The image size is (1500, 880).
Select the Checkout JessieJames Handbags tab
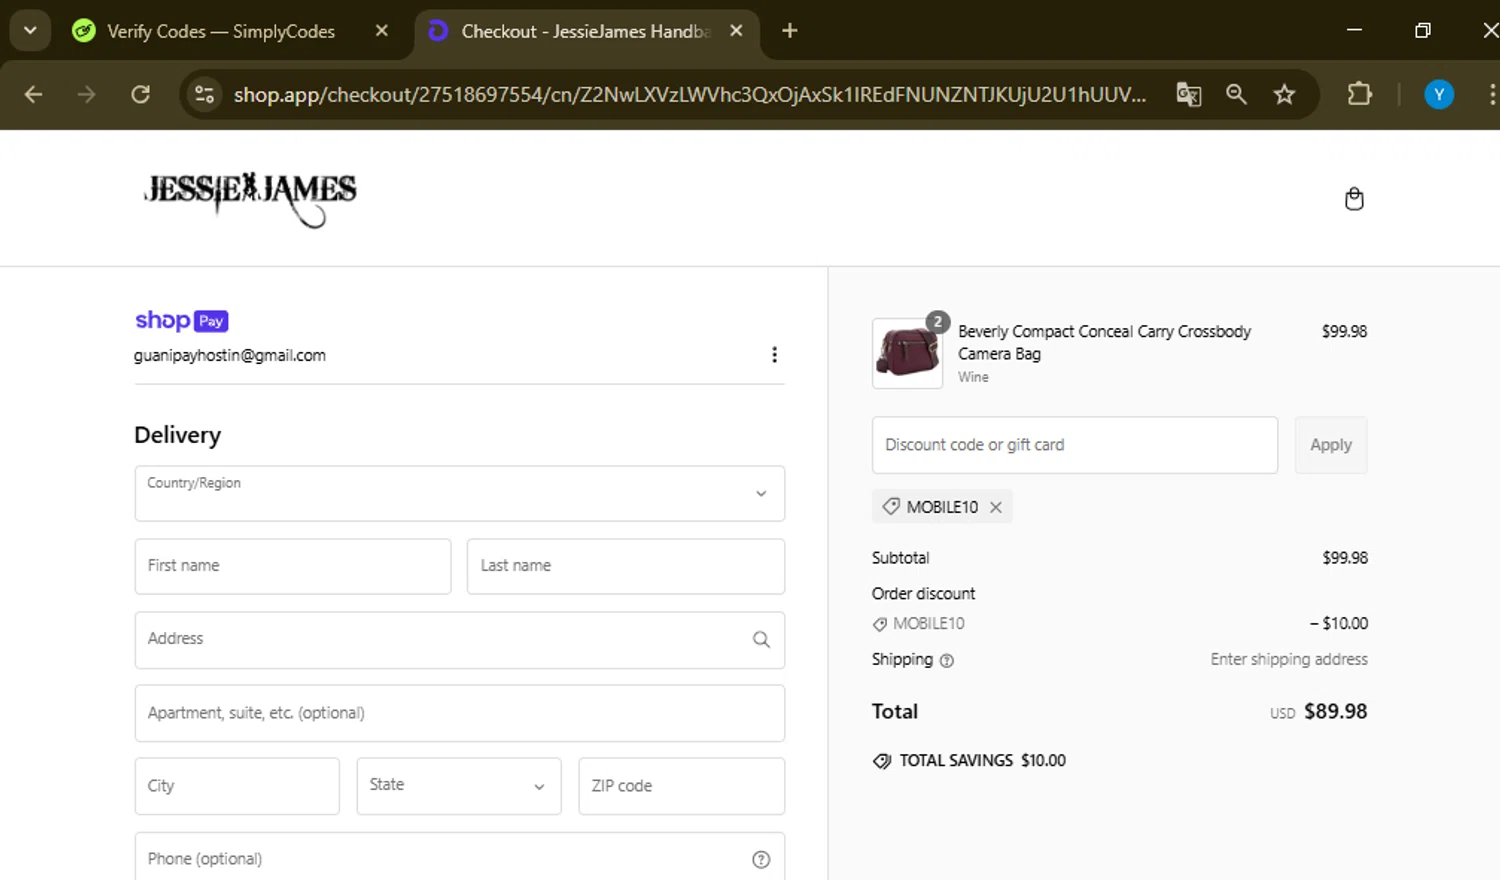[585, 31]
